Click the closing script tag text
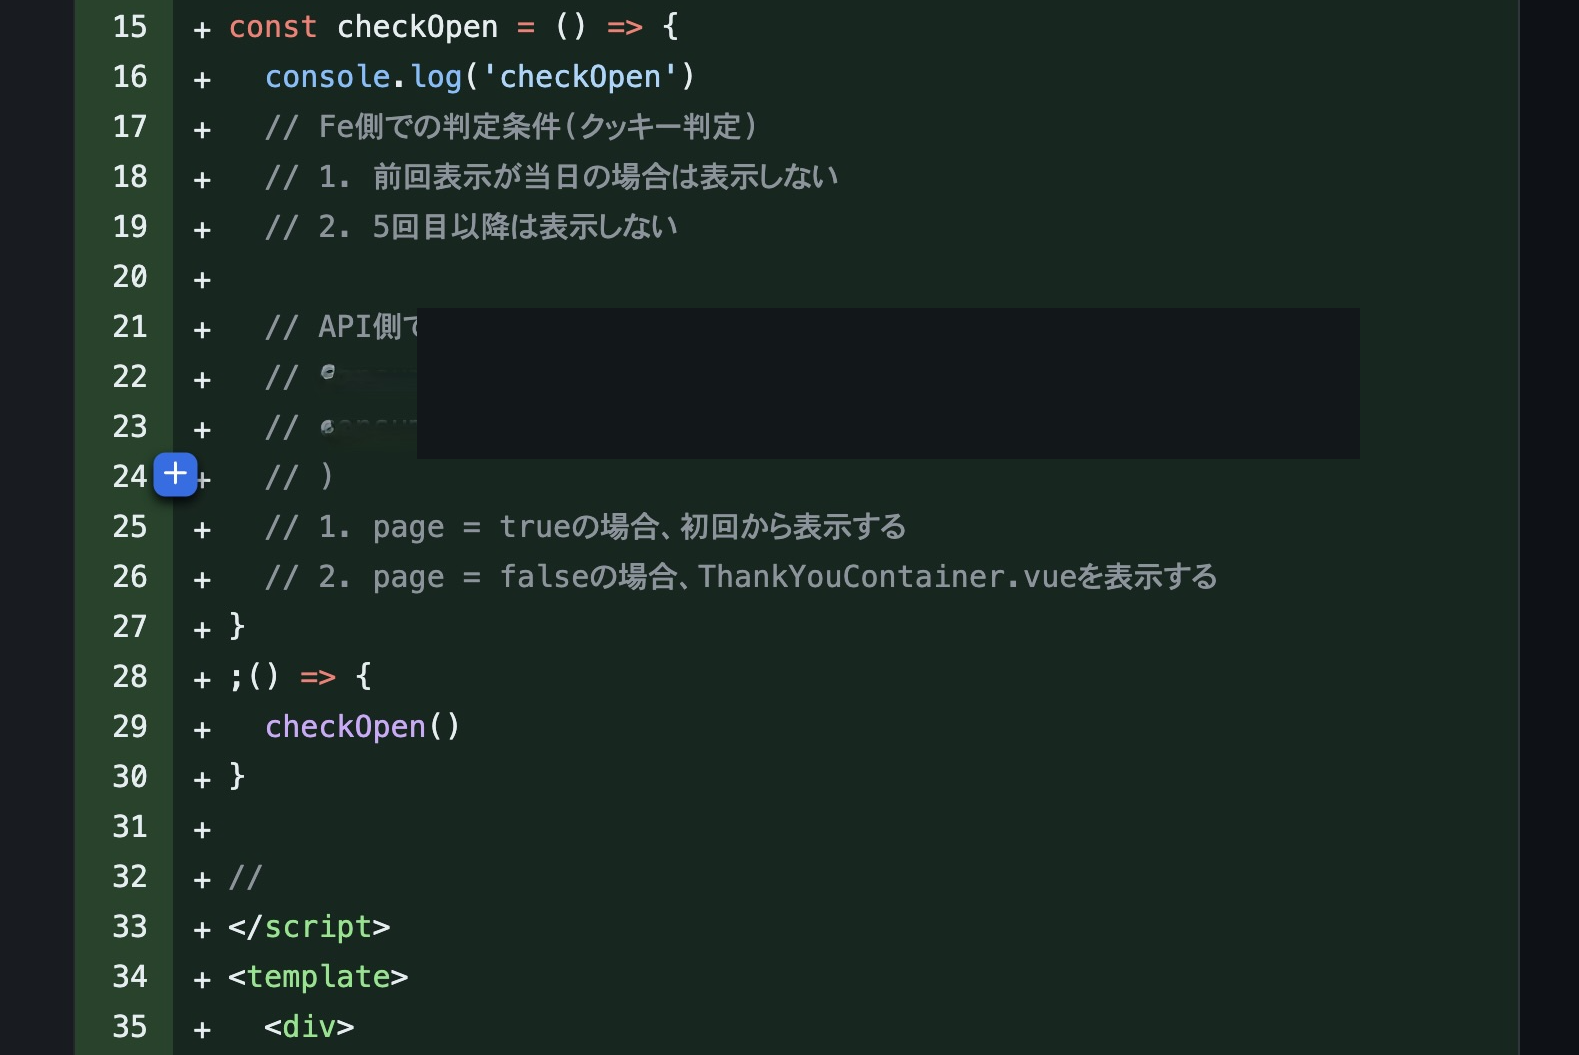The width and height of the screenshot is (1579, 1055). tap(309, 927)
